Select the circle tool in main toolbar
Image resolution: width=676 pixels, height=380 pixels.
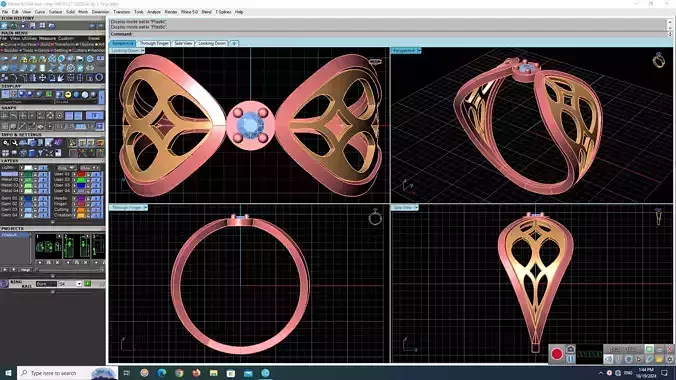99,77
